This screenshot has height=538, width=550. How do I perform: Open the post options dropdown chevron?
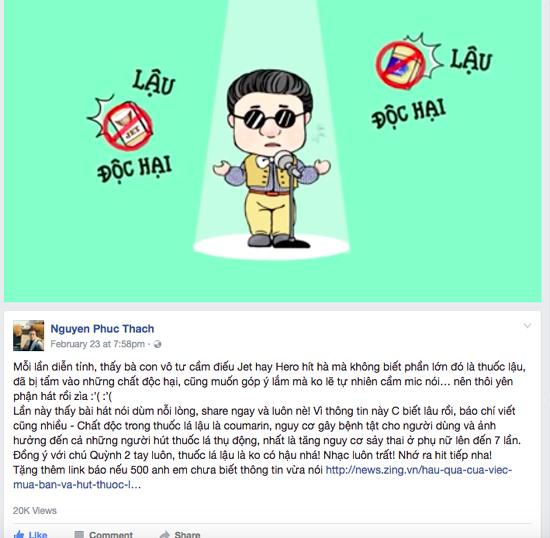pos(527,326)
